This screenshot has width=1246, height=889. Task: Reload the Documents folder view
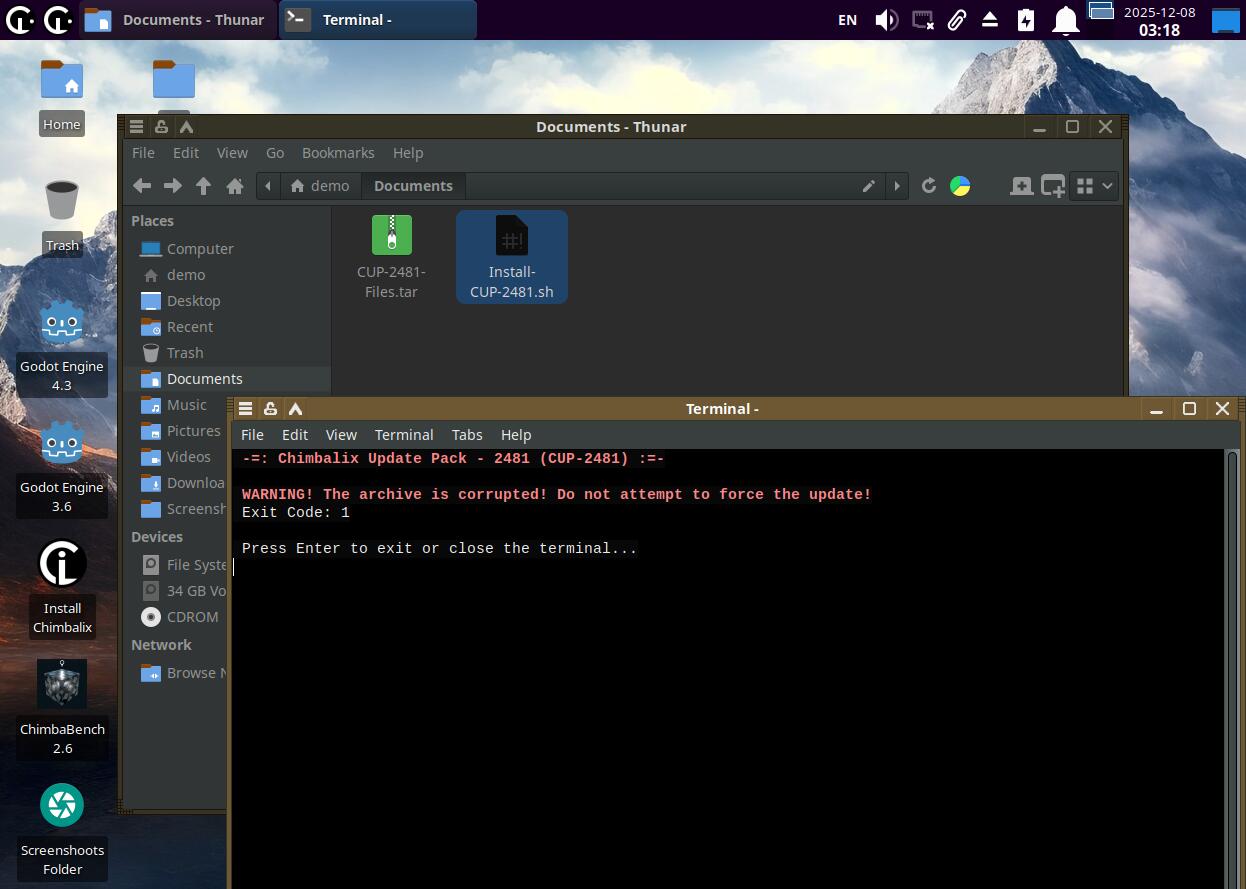click(x=929, y=186)
